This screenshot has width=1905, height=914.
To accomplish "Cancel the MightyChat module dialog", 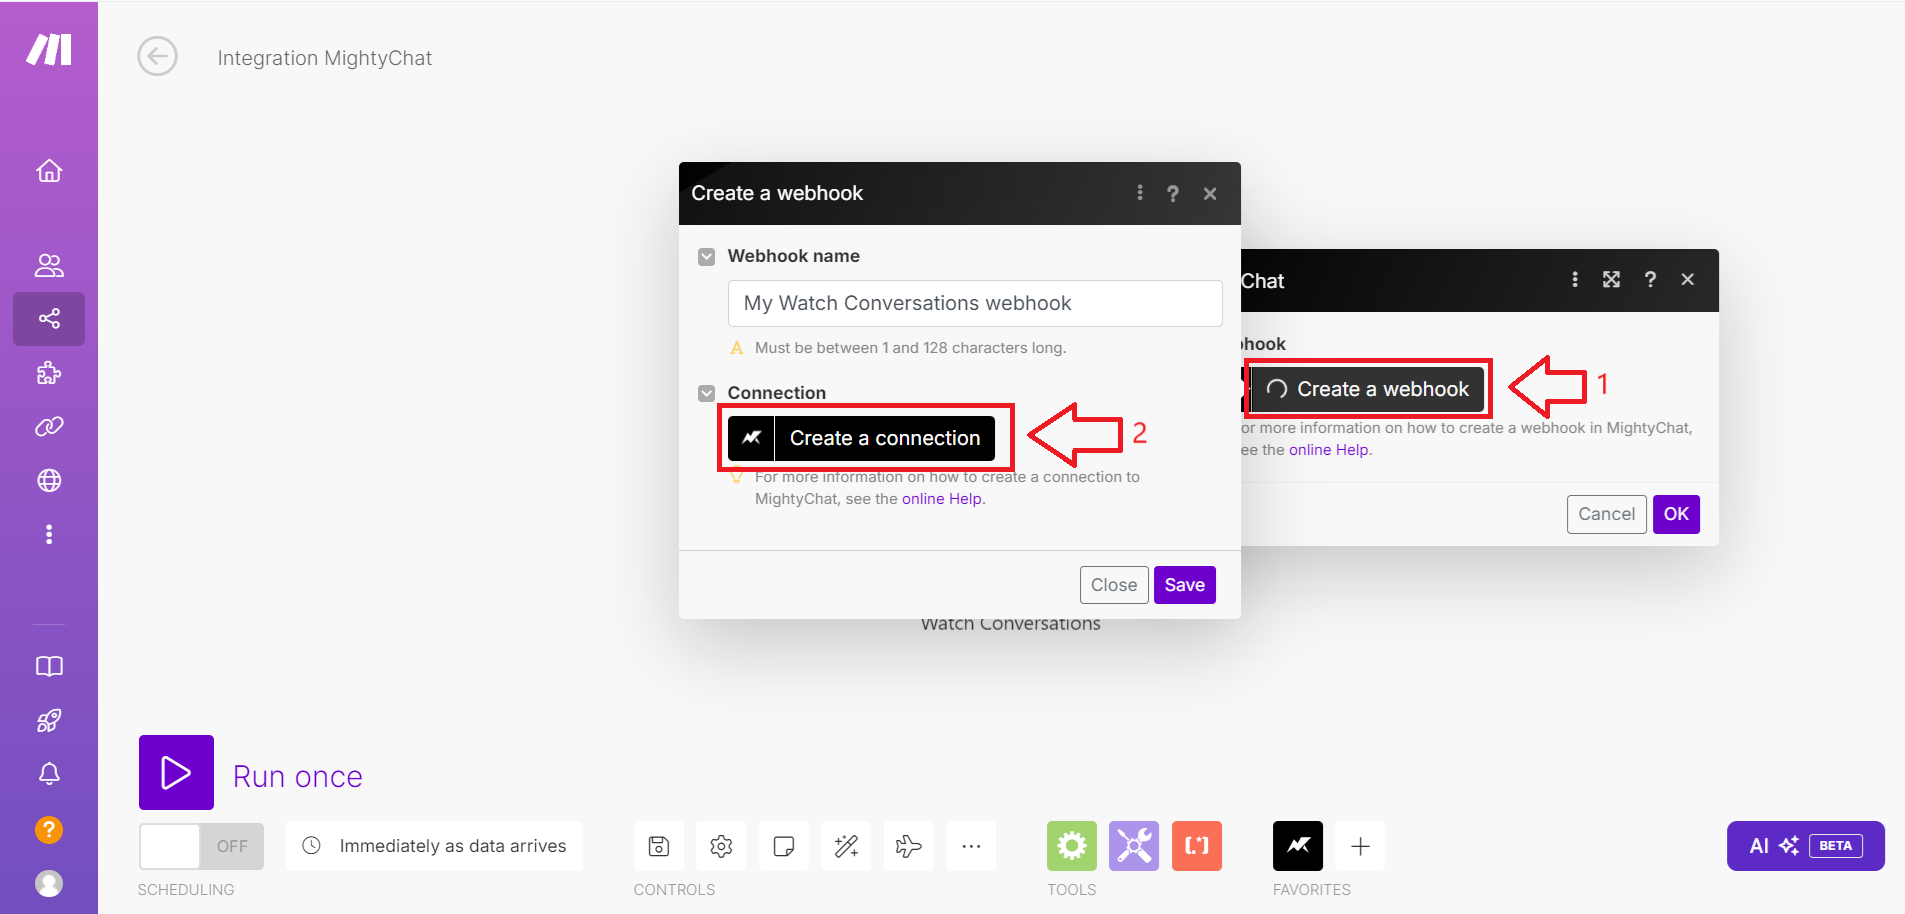I will coord(1607,514).
